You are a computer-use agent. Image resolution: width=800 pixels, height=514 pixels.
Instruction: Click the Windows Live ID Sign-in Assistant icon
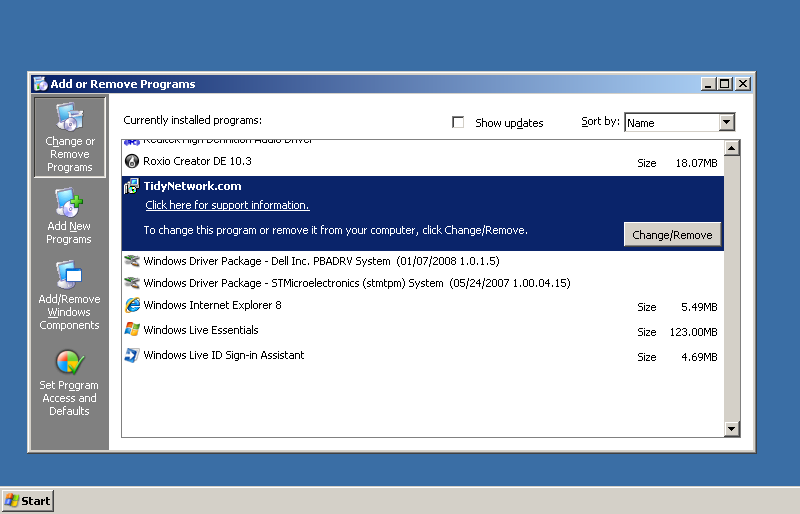coord(132,355)
